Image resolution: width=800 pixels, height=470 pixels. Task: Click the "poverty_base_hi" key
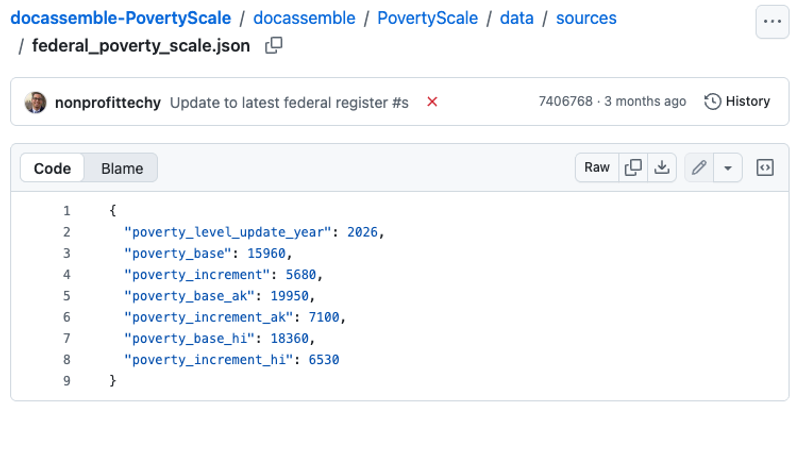189,338
